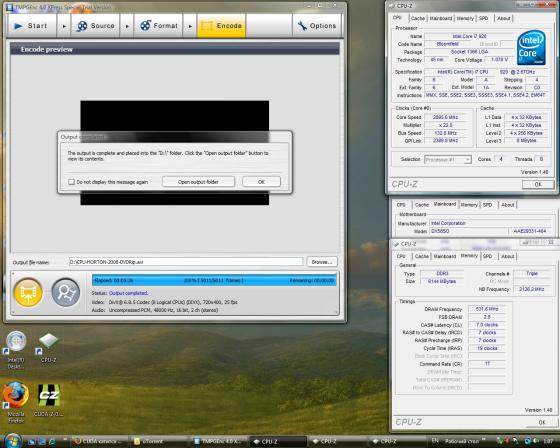Open the Source stage in TMPGEnc
Viewport: 560px width, 448px height.
96,26
